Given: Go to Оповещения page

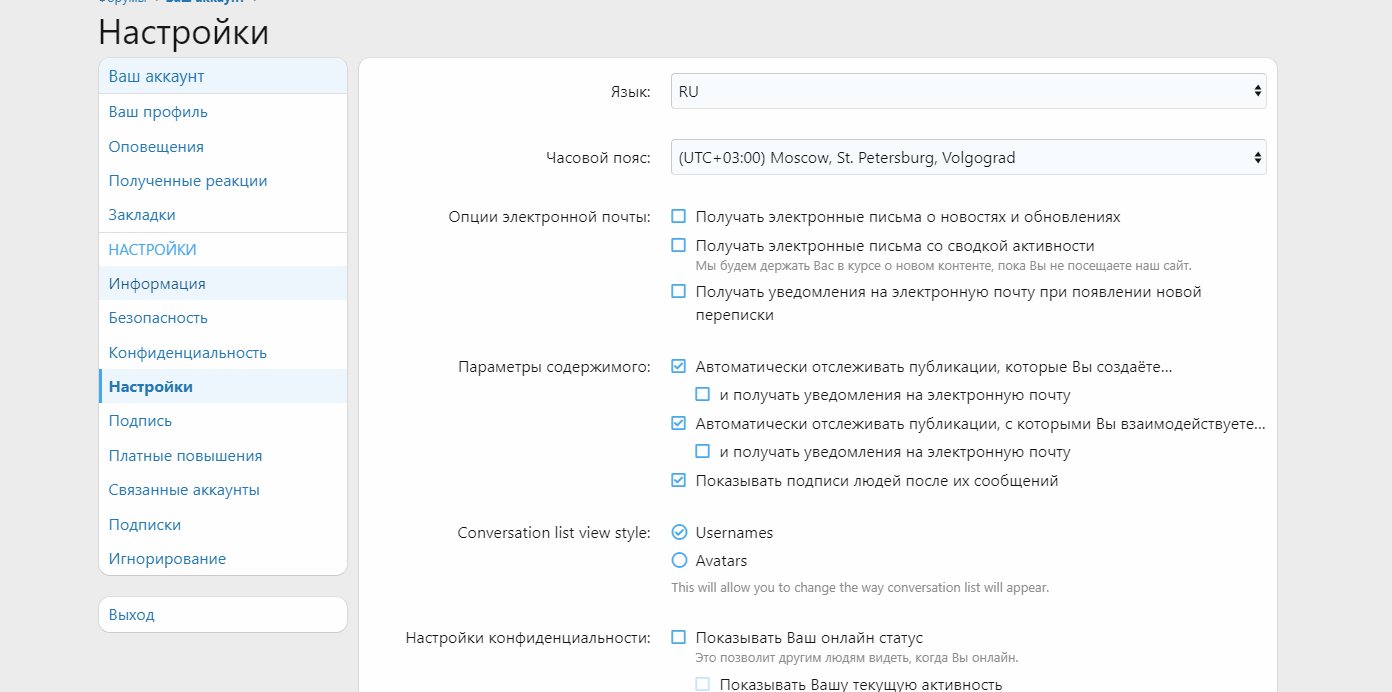Looking at the screenshot, I should click(x=156, y=147).
